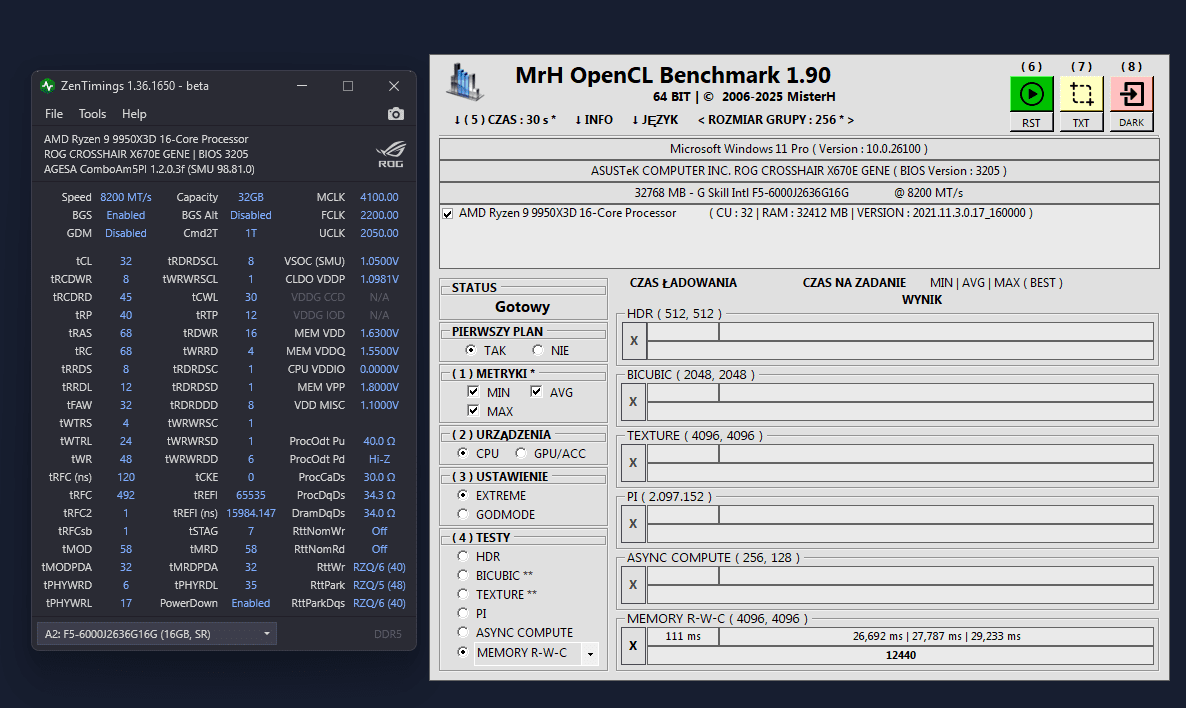This screenshot has width=1186, height=708.
Task: Open MEMORY R-W-C dropdown arrow
Action: [590, 654]
